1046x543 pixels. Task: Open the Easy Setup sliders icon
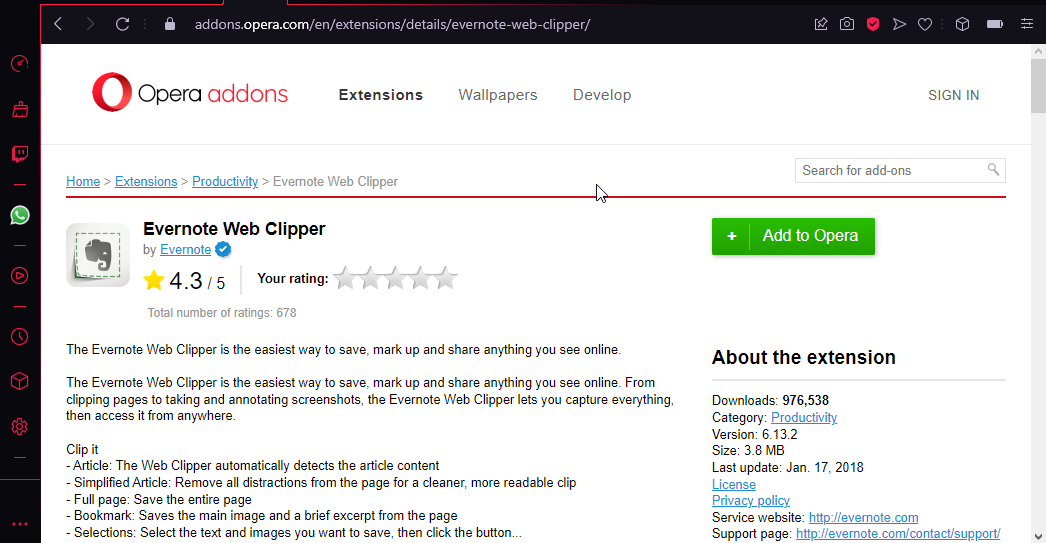(x=1027, y=24)
